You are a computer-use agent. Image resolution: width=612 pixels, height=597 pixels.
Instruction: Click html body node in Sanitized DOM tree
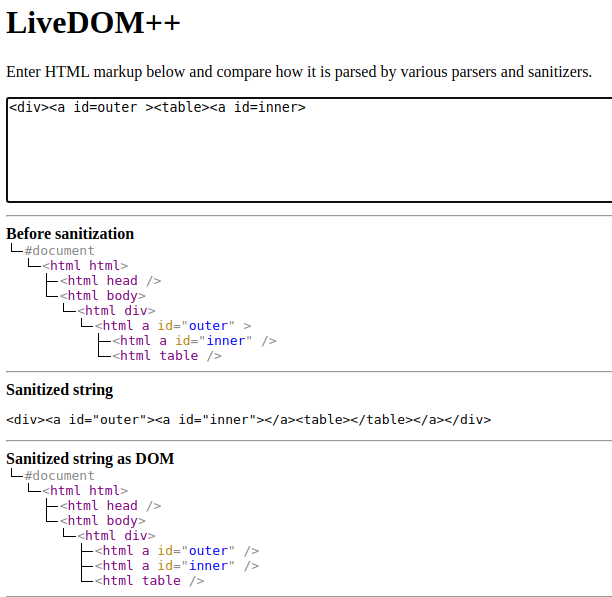(x=103, y=521)
